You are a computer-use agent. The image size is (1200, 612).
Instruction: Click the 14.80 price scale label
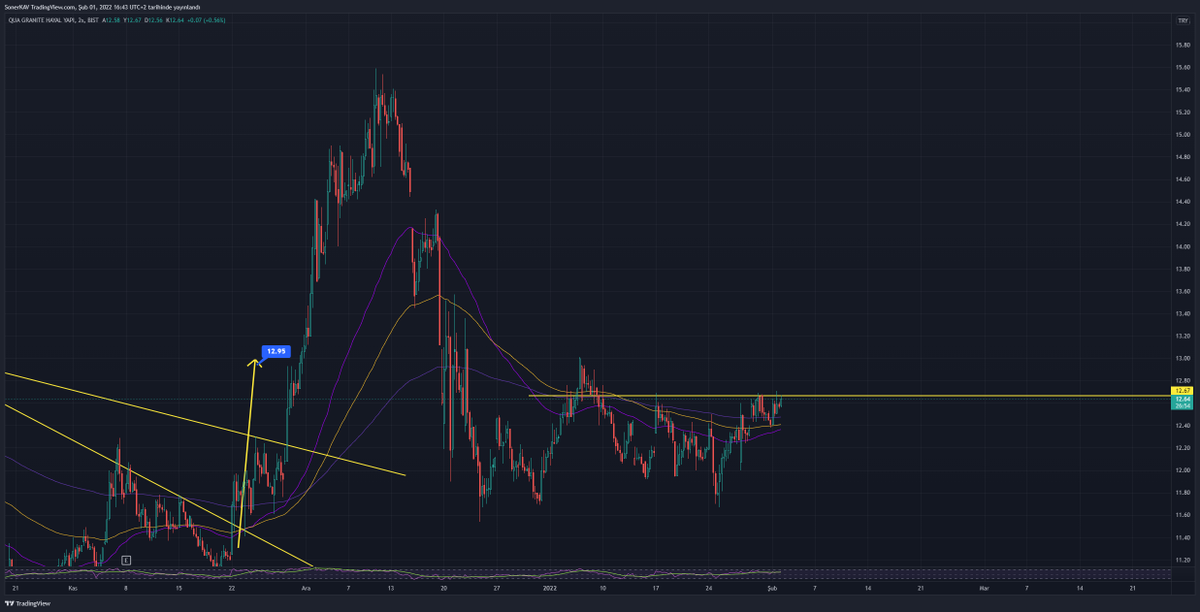click(1182, 157)
